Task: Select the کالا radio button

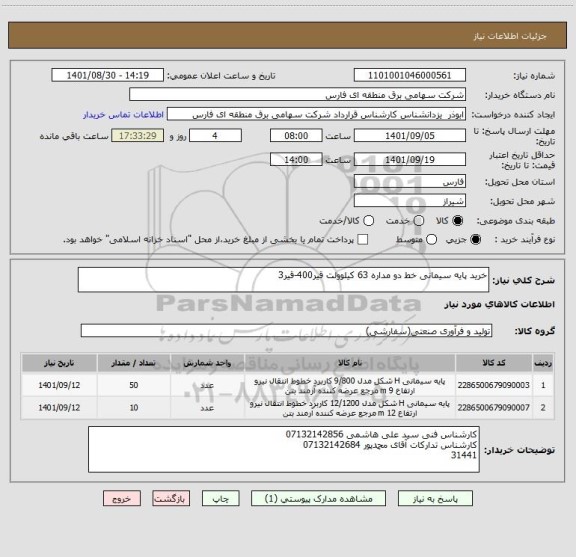Action: (458, 221)
